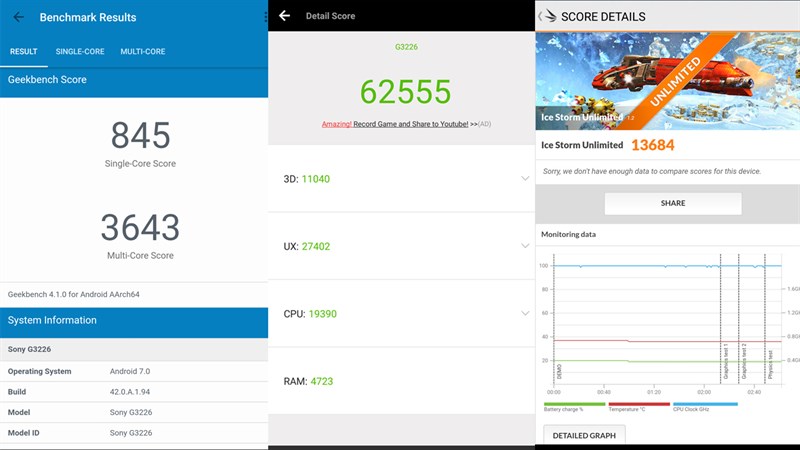Expand the CPU score row
800x450 pixels.
pos(402,313)
